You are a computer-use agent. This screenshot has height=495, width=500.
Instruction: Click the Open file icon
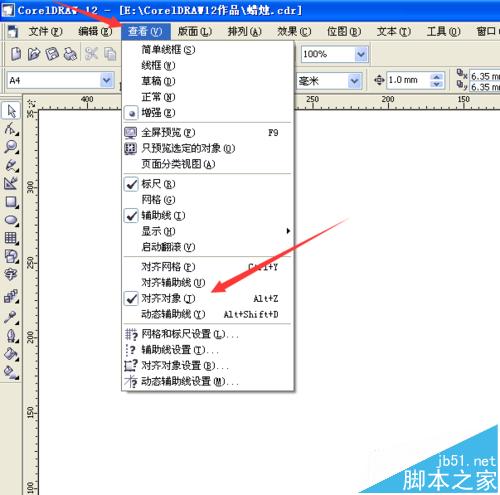(x=34, y=54)
